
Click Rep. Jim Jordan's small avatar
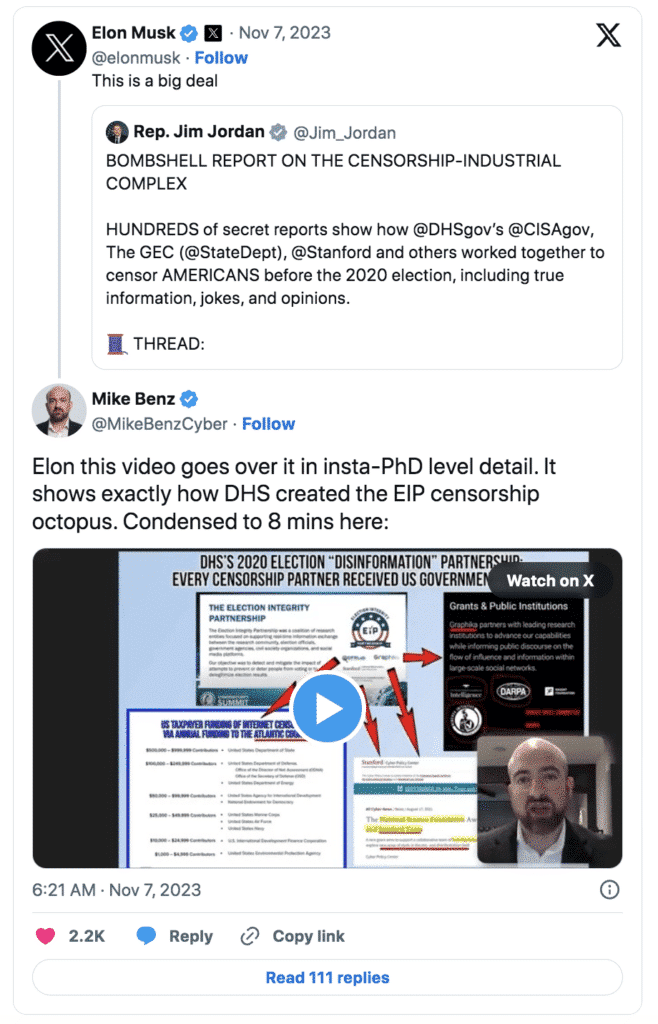pyautogui.click(x=117, y=132)
